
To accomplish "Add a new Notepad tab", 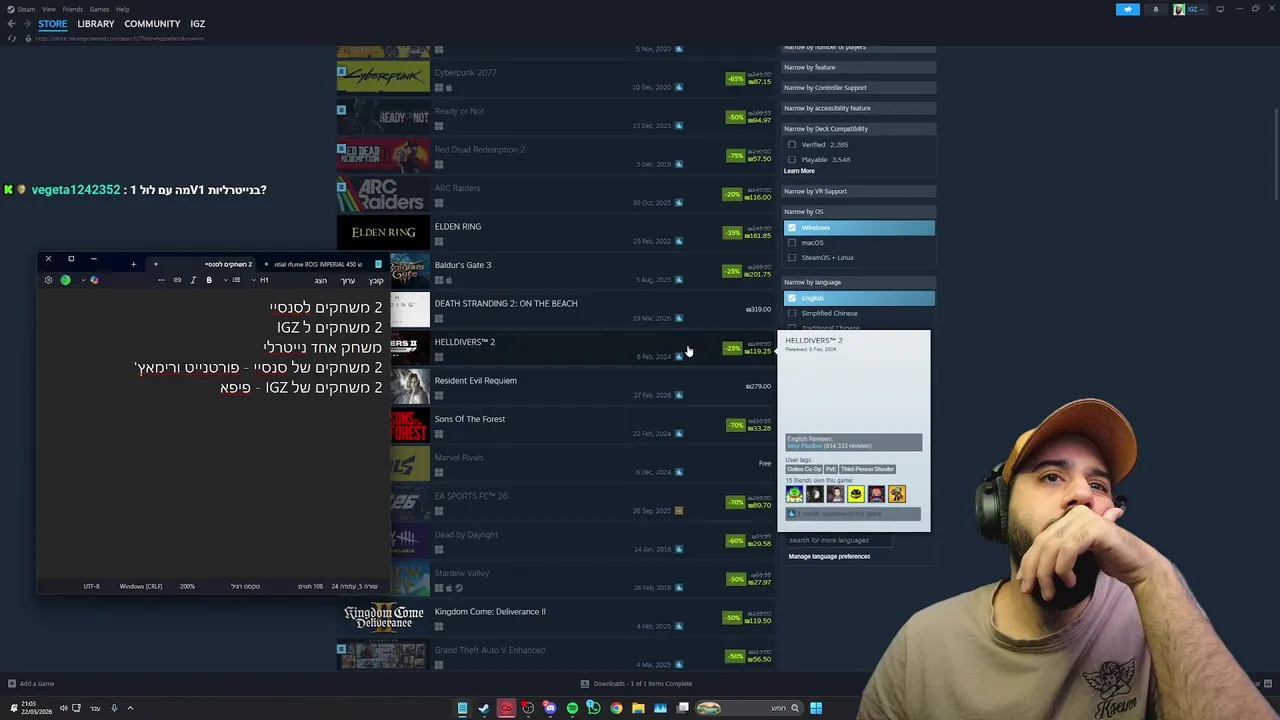I will [133, 264].
